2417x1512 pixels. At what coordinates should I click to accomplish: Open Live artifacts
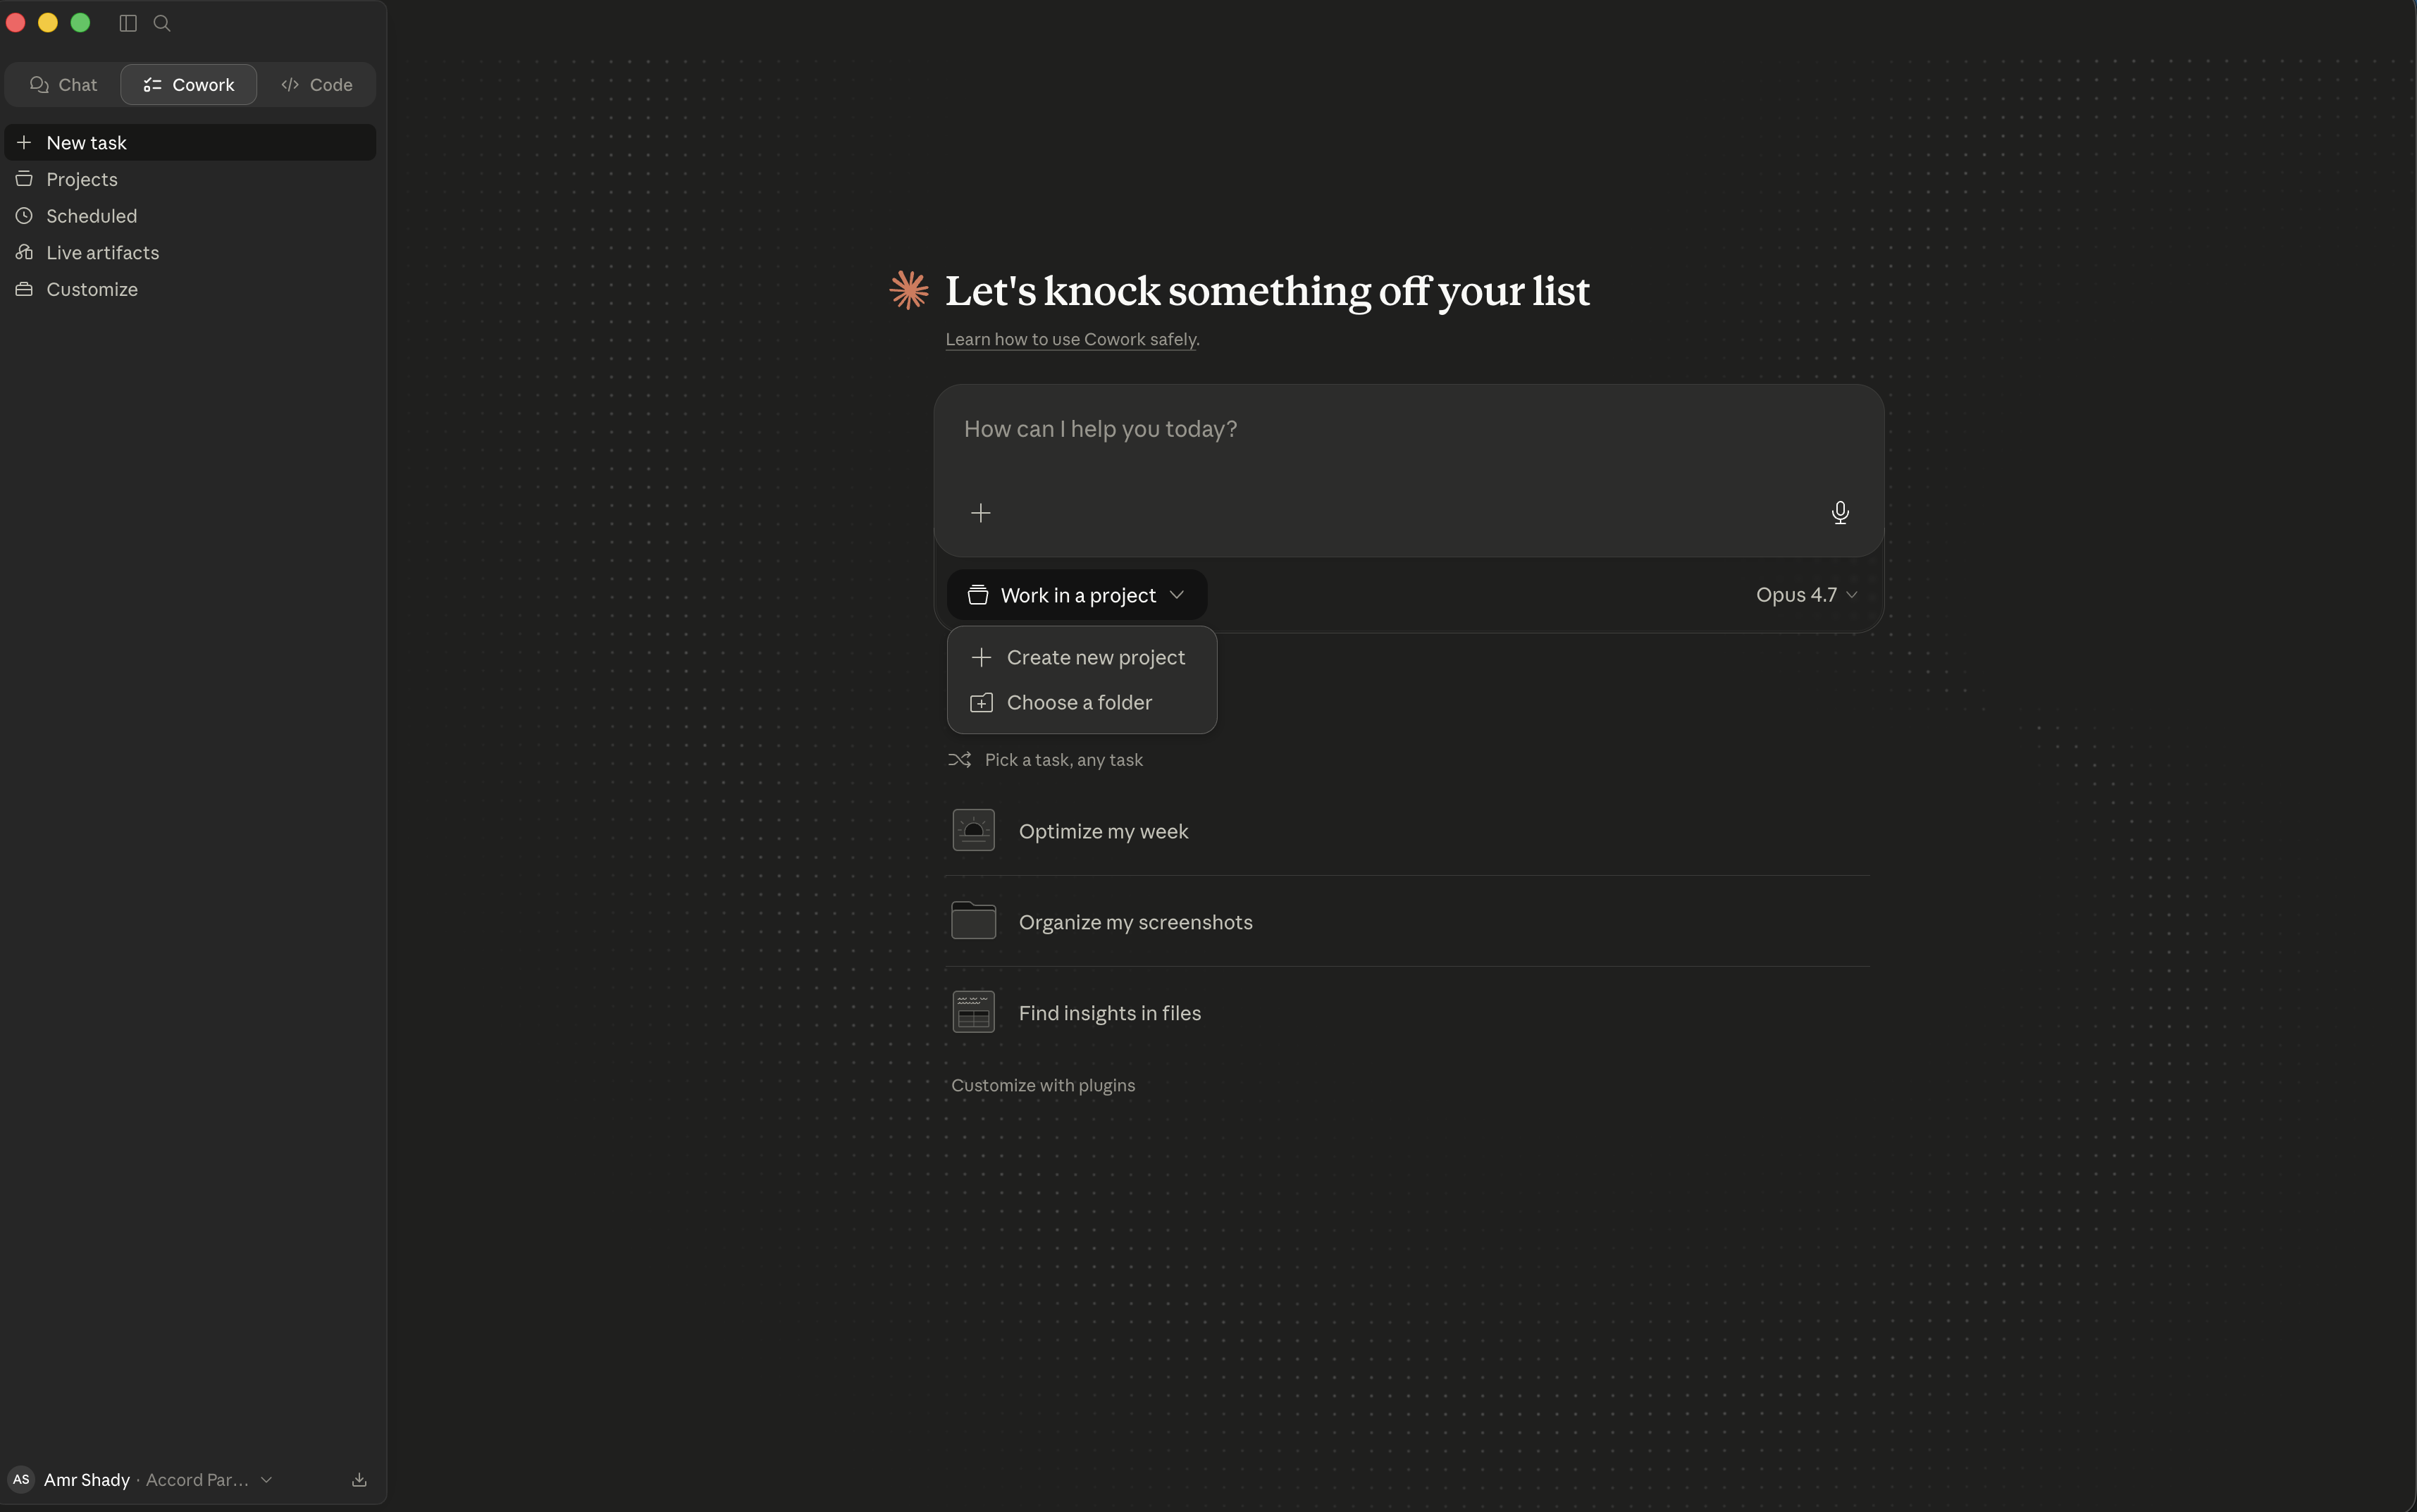[x=190, y=253]
